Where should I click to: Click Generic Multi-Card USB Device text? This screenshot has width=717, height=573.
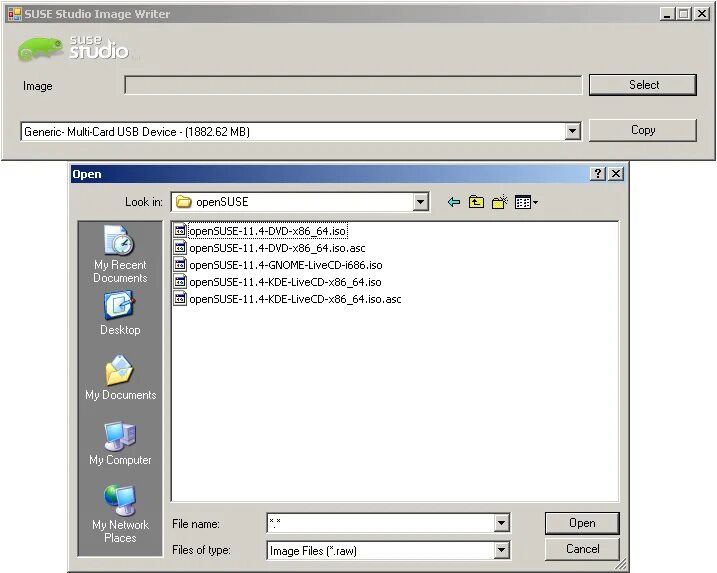tap(137, 132)
